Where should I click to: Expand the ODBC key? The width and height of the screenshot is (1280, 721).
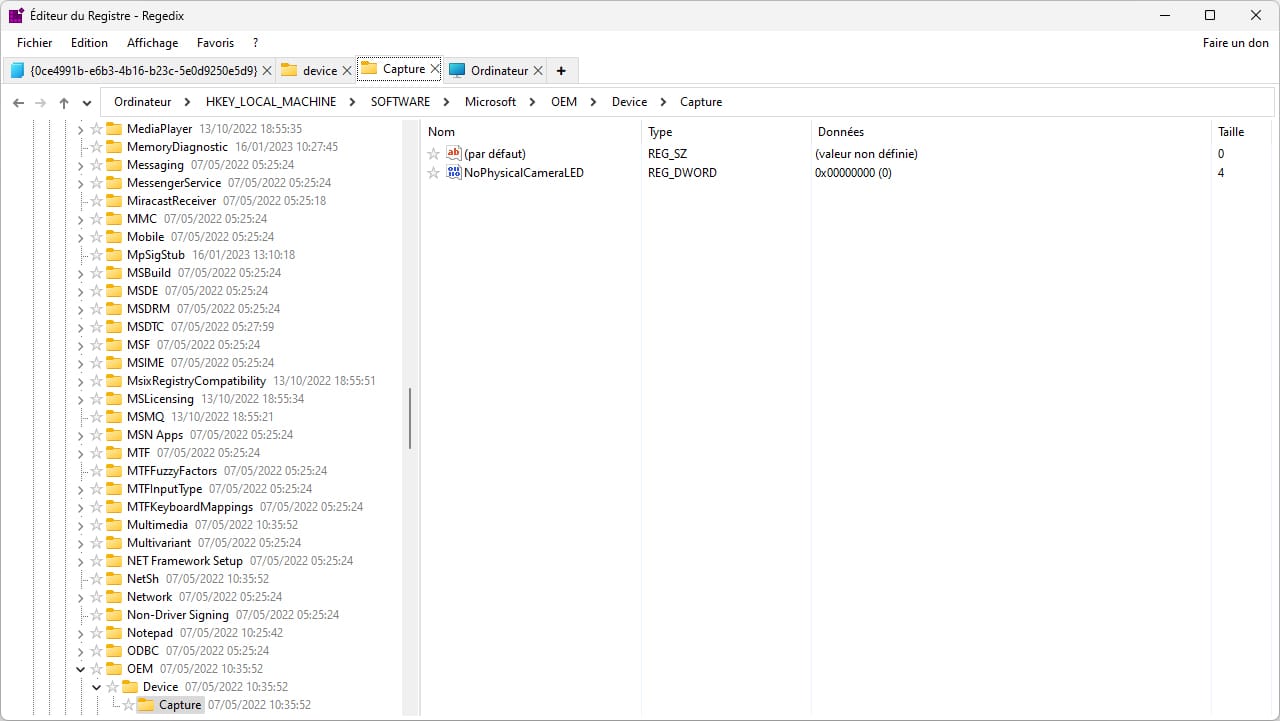click(81, 651)
